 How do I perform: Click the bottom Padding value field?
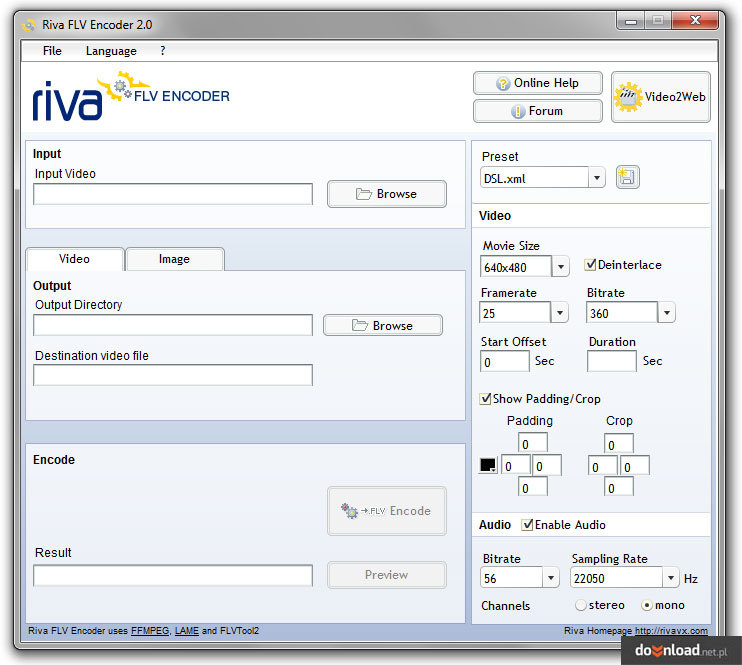533,487
